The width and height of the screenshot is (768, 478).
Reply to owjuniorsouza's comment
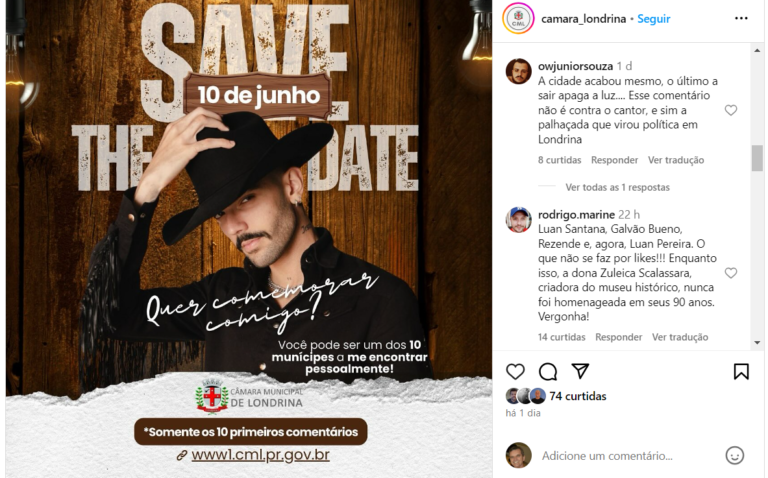[x=614, y=160]
